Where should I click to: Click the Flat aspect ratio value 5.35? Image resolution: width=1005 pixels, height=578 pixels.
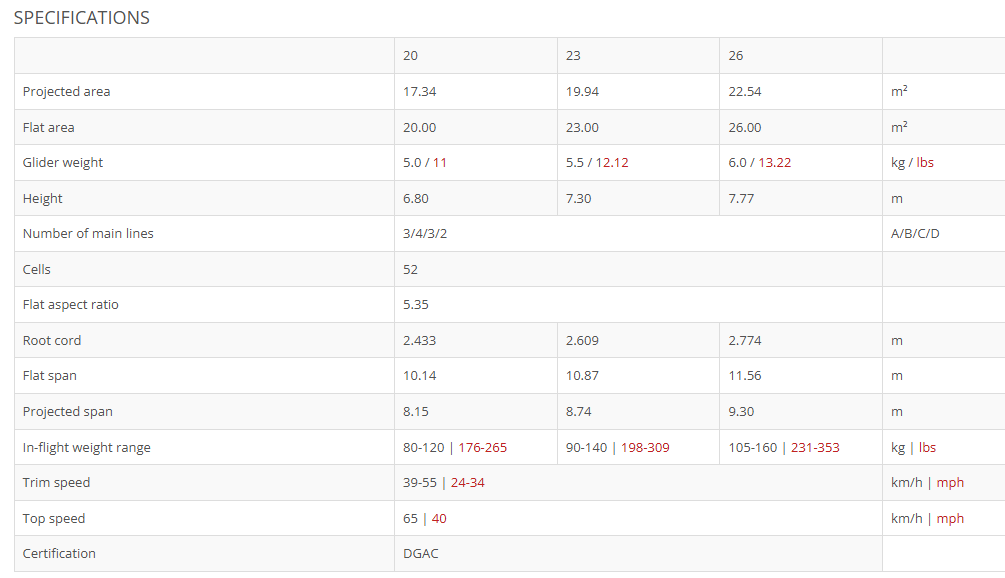click(x=416, y=305)
